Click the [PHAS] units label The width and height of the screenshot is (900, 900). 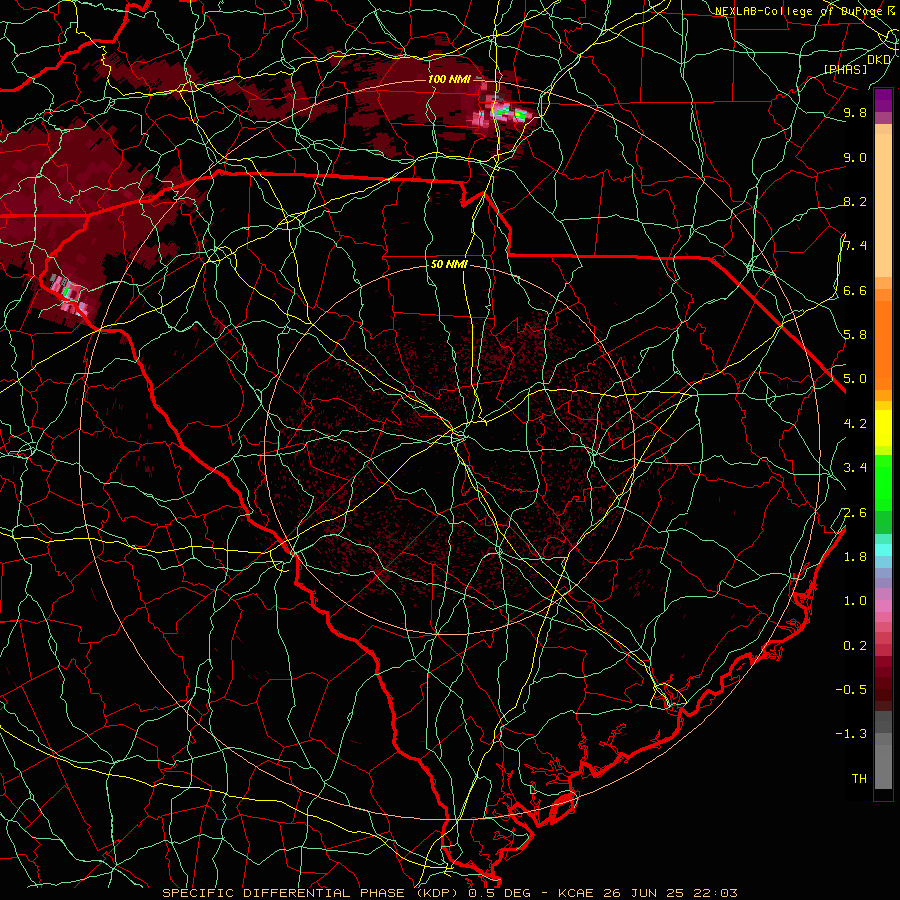845,69
